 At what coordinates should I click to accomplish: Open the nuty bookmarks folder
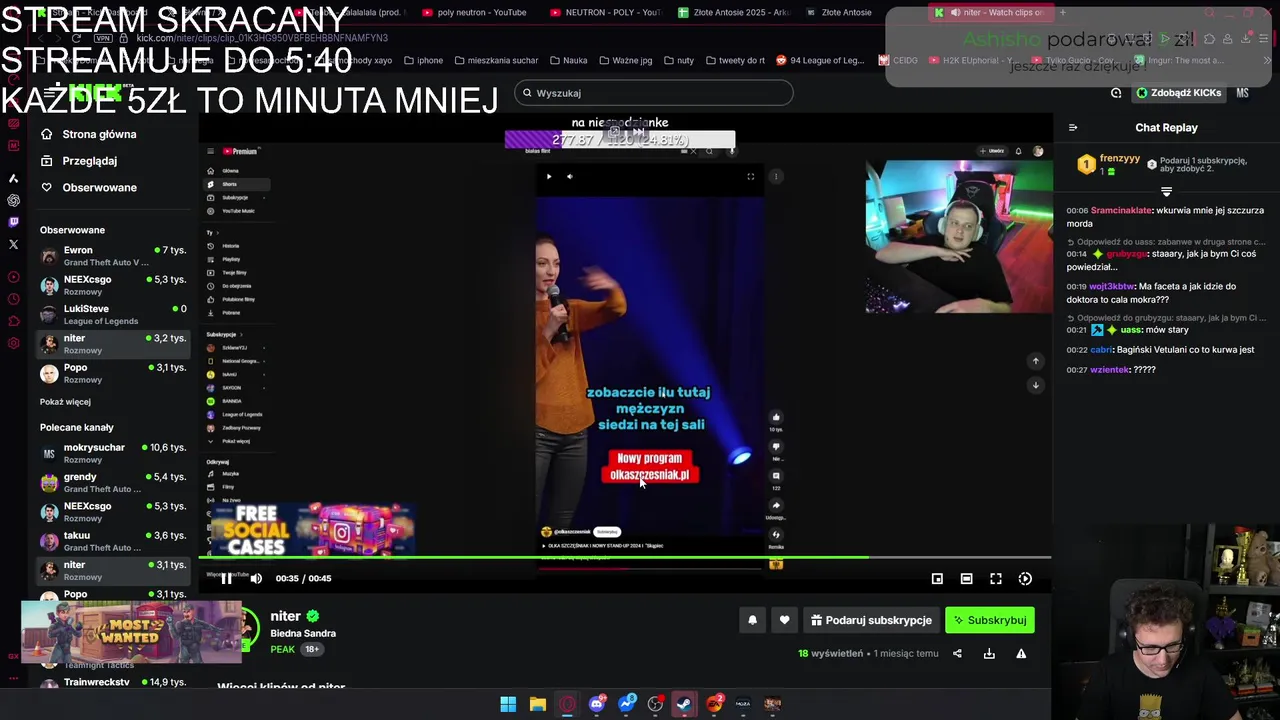pos(678,60)
